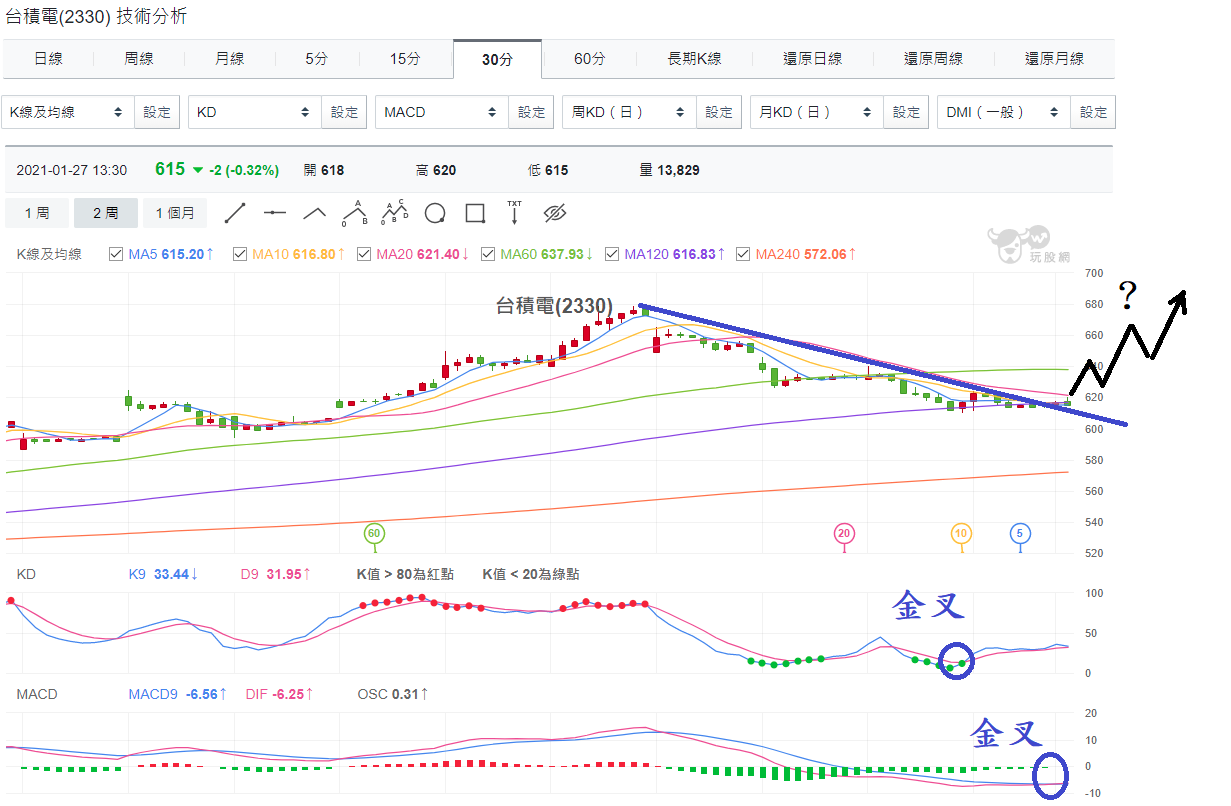Switch to the 日線 tab

point(48,59)
